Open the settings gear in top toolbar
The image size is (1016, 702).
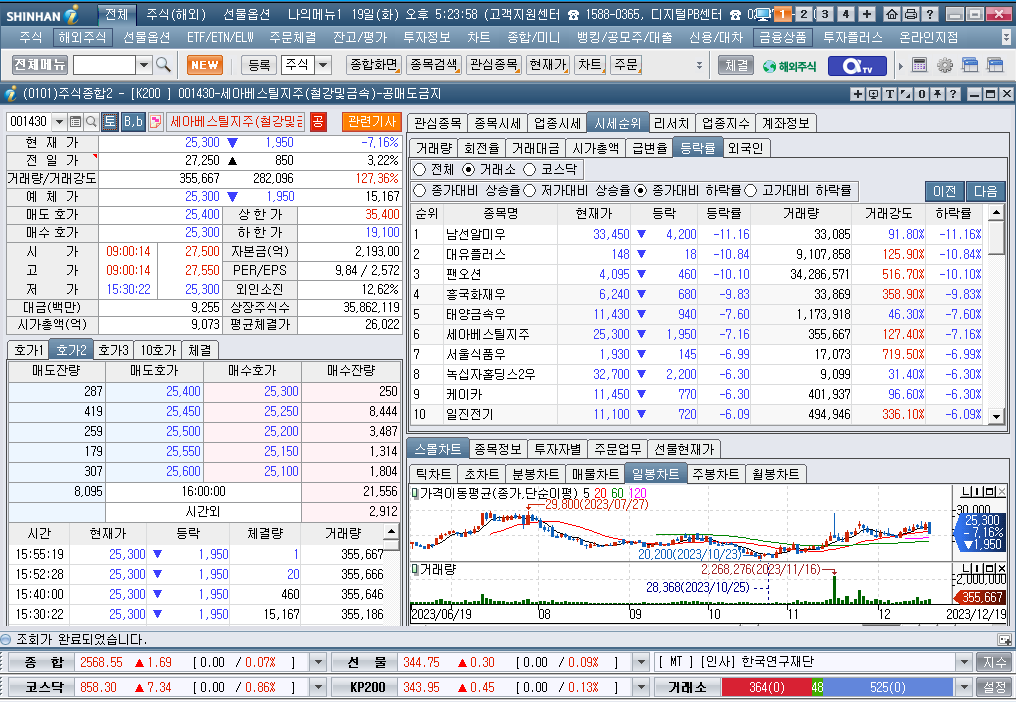point(945,65)
